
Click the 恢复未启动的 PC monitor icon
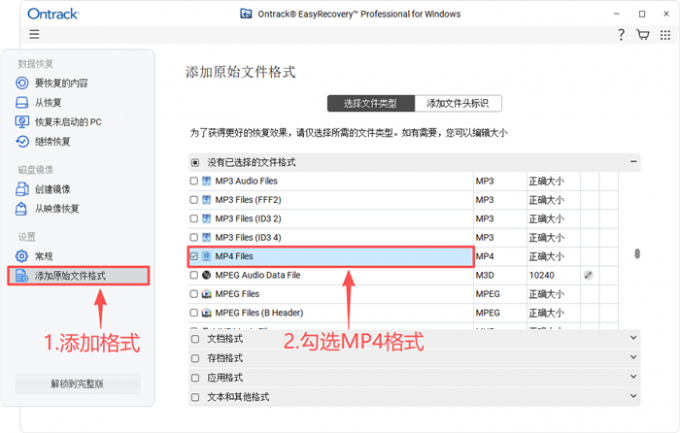coord(22,122)
